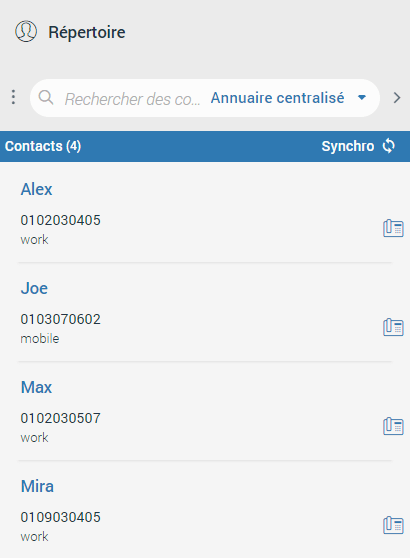Open the Mira contact name

(37, 486)
